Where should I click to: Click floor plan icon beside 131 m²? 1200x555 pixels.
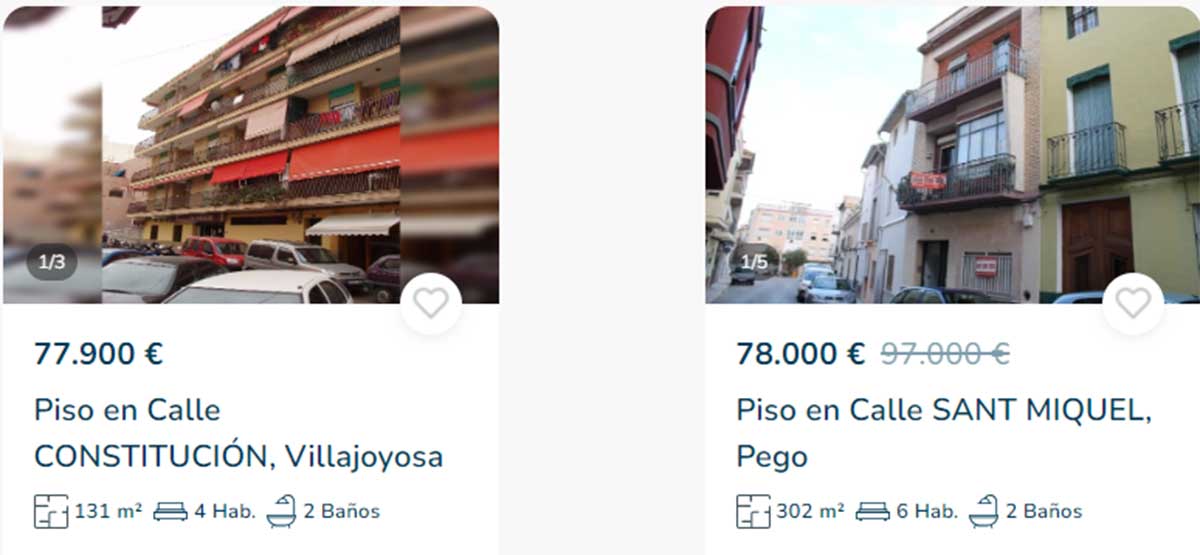point(51,511)
